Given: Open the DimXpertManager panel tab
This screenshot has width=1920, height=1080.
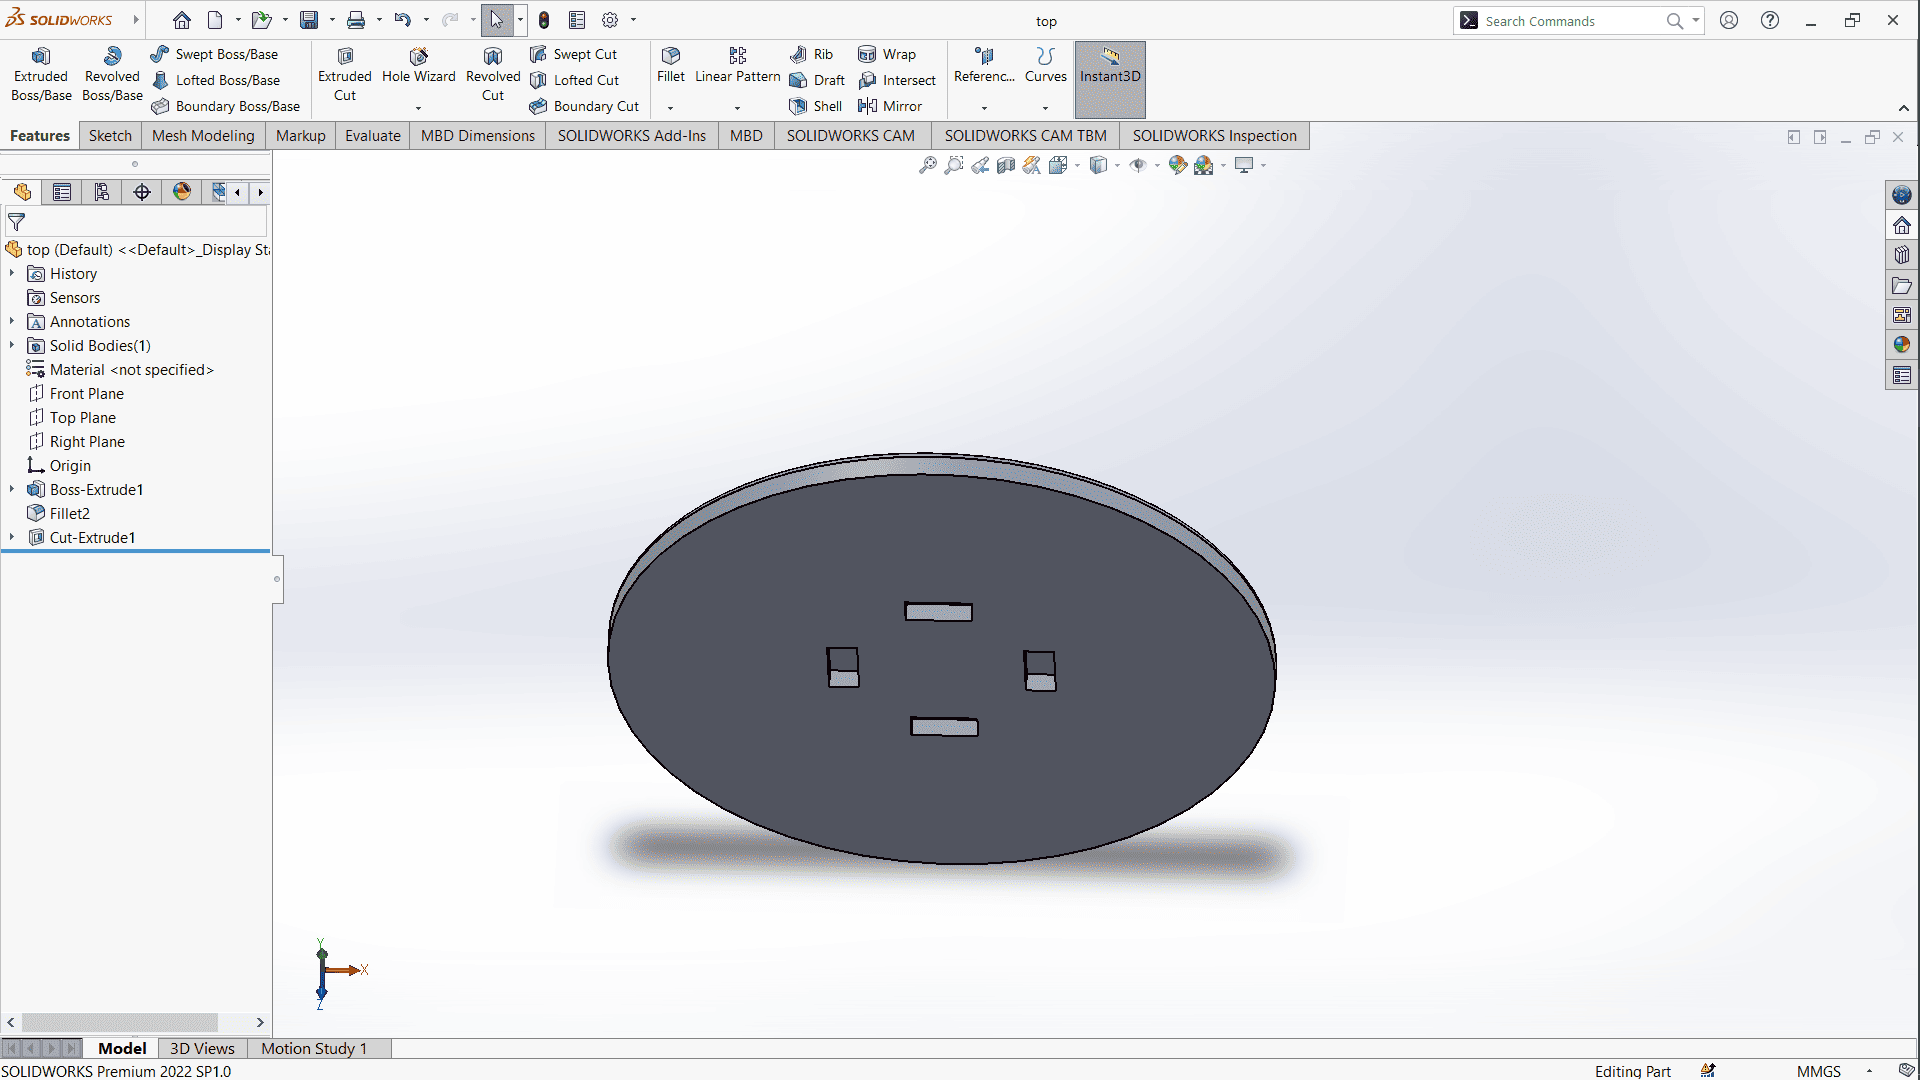Looking at the screenshot, I should point(142,192).
